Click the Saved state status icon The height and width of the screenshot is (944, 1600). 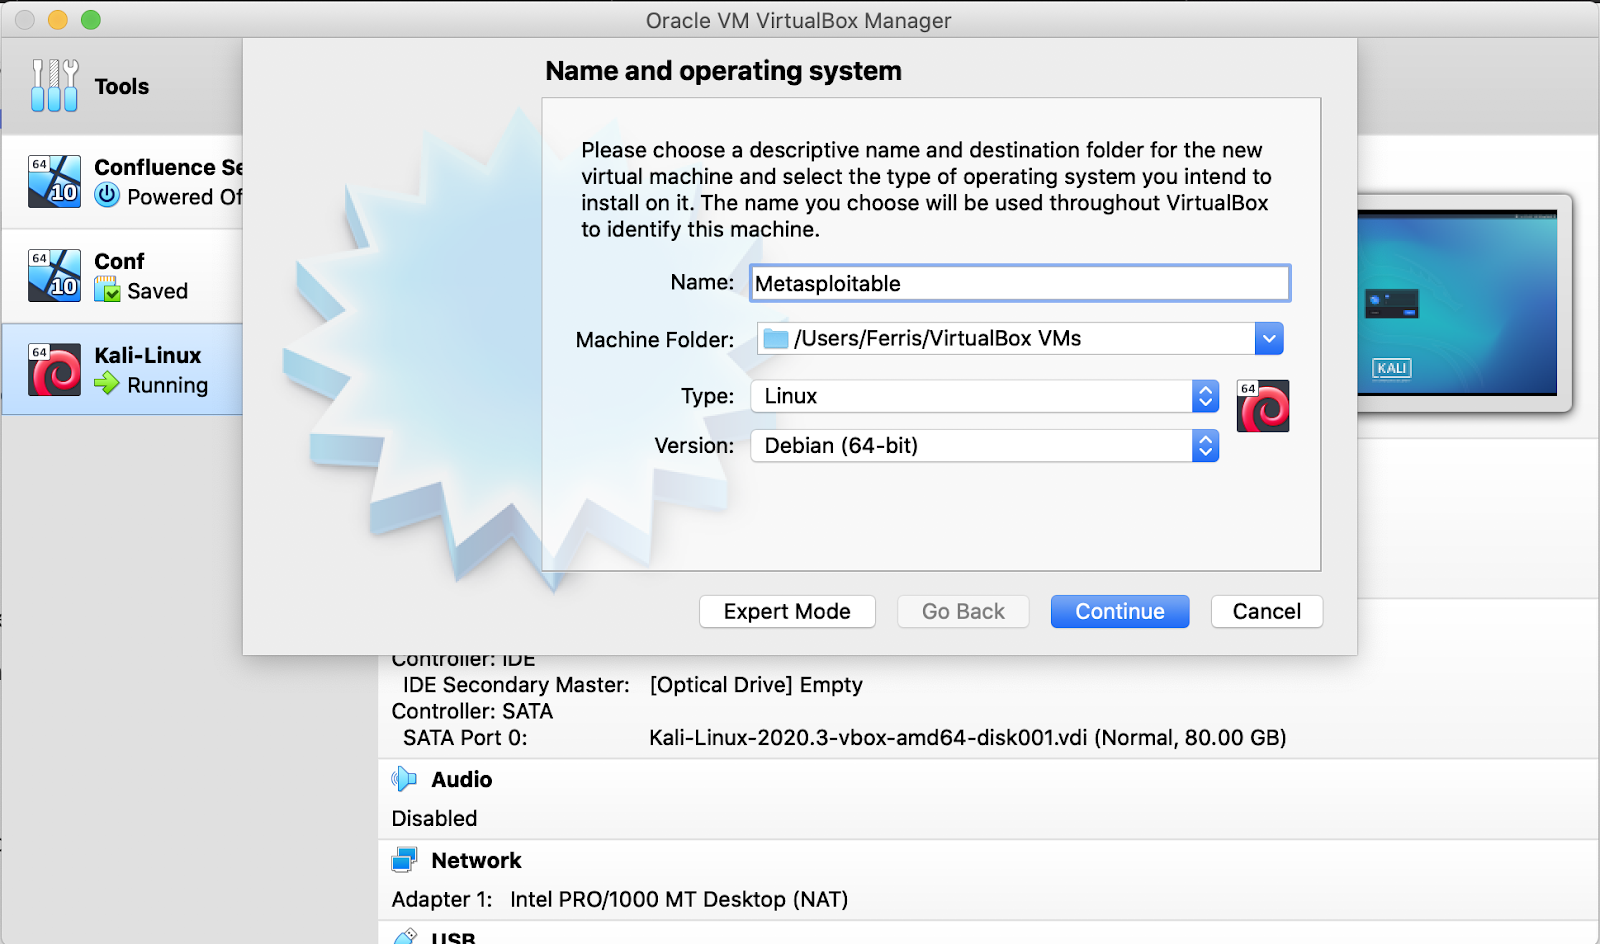107,290
